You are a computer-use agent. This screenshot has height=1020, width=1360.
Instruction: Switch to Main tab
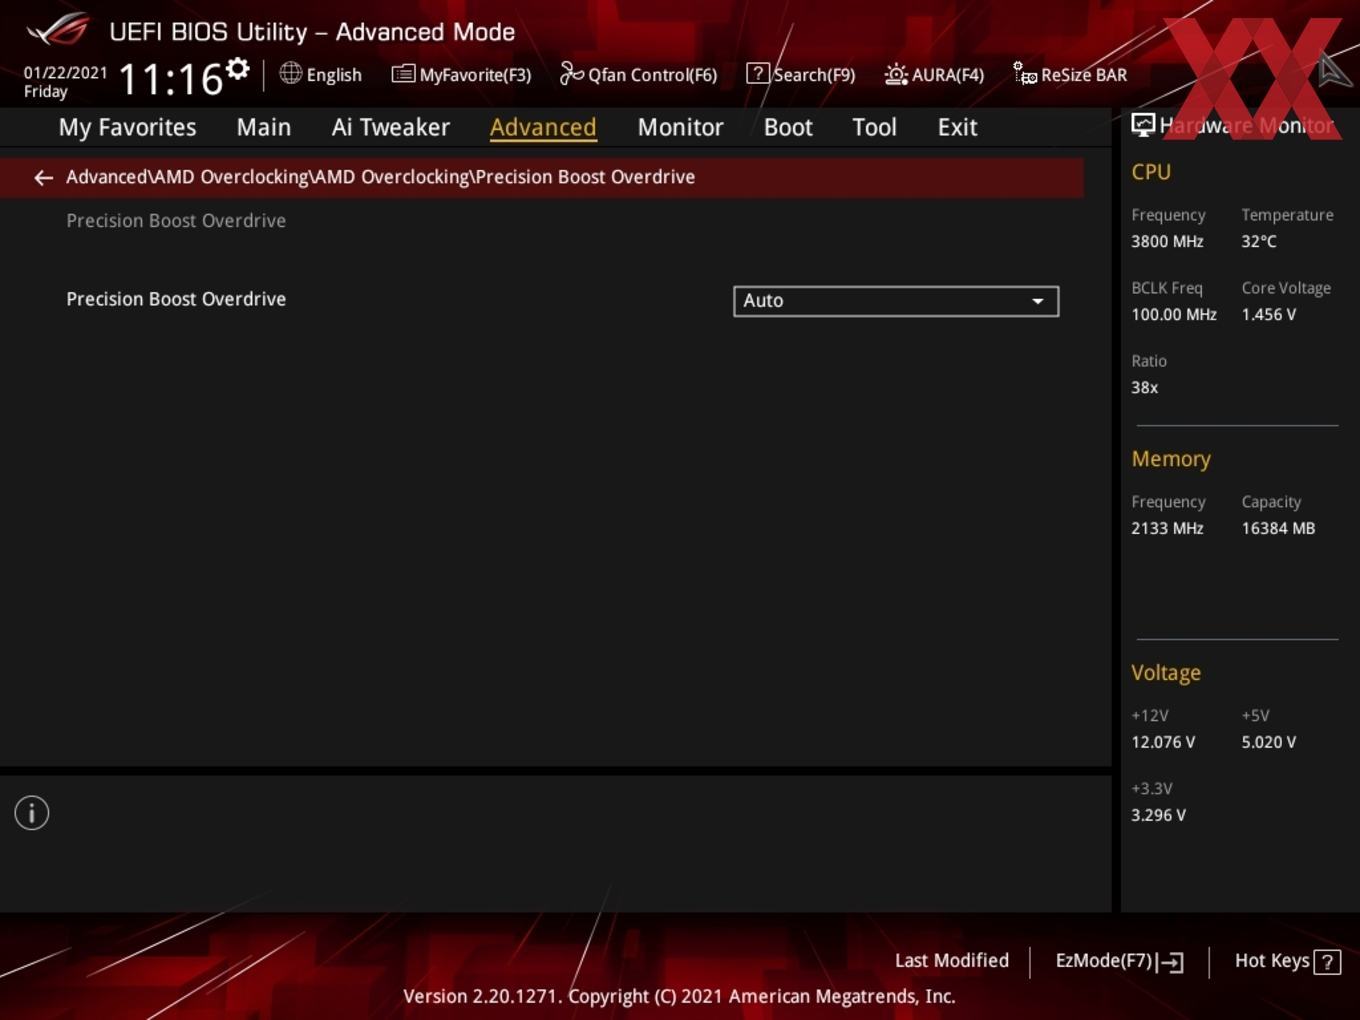[x=264, y=127]
